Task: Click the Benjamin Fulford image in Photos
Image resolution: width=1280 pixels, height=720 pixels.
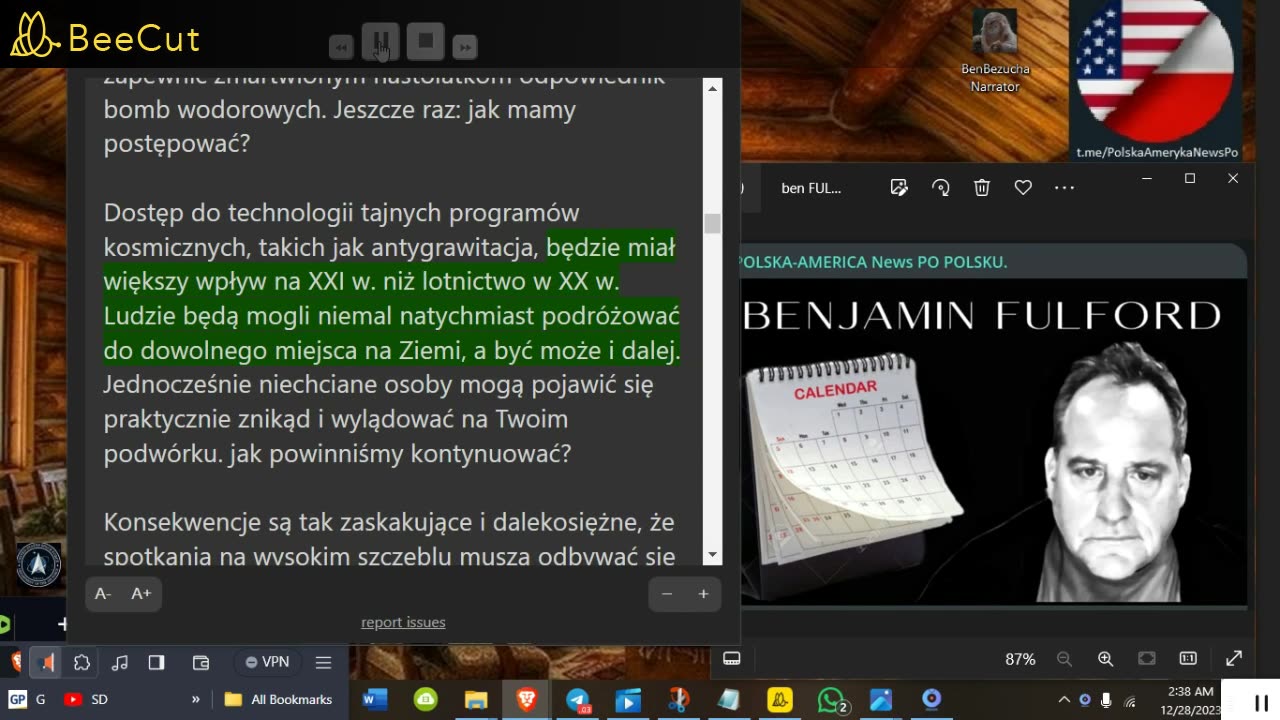Action: (x=993, y=442)
